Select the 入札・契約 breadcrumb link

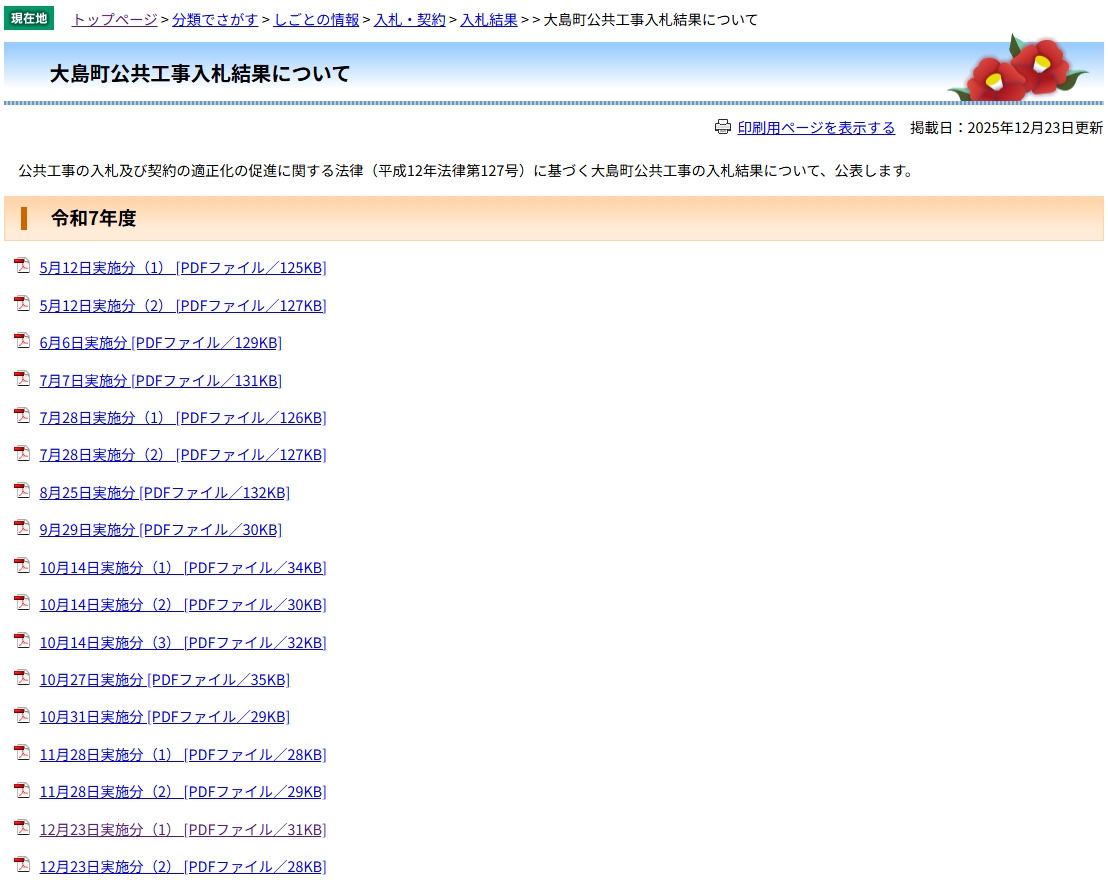click(410, 20)
